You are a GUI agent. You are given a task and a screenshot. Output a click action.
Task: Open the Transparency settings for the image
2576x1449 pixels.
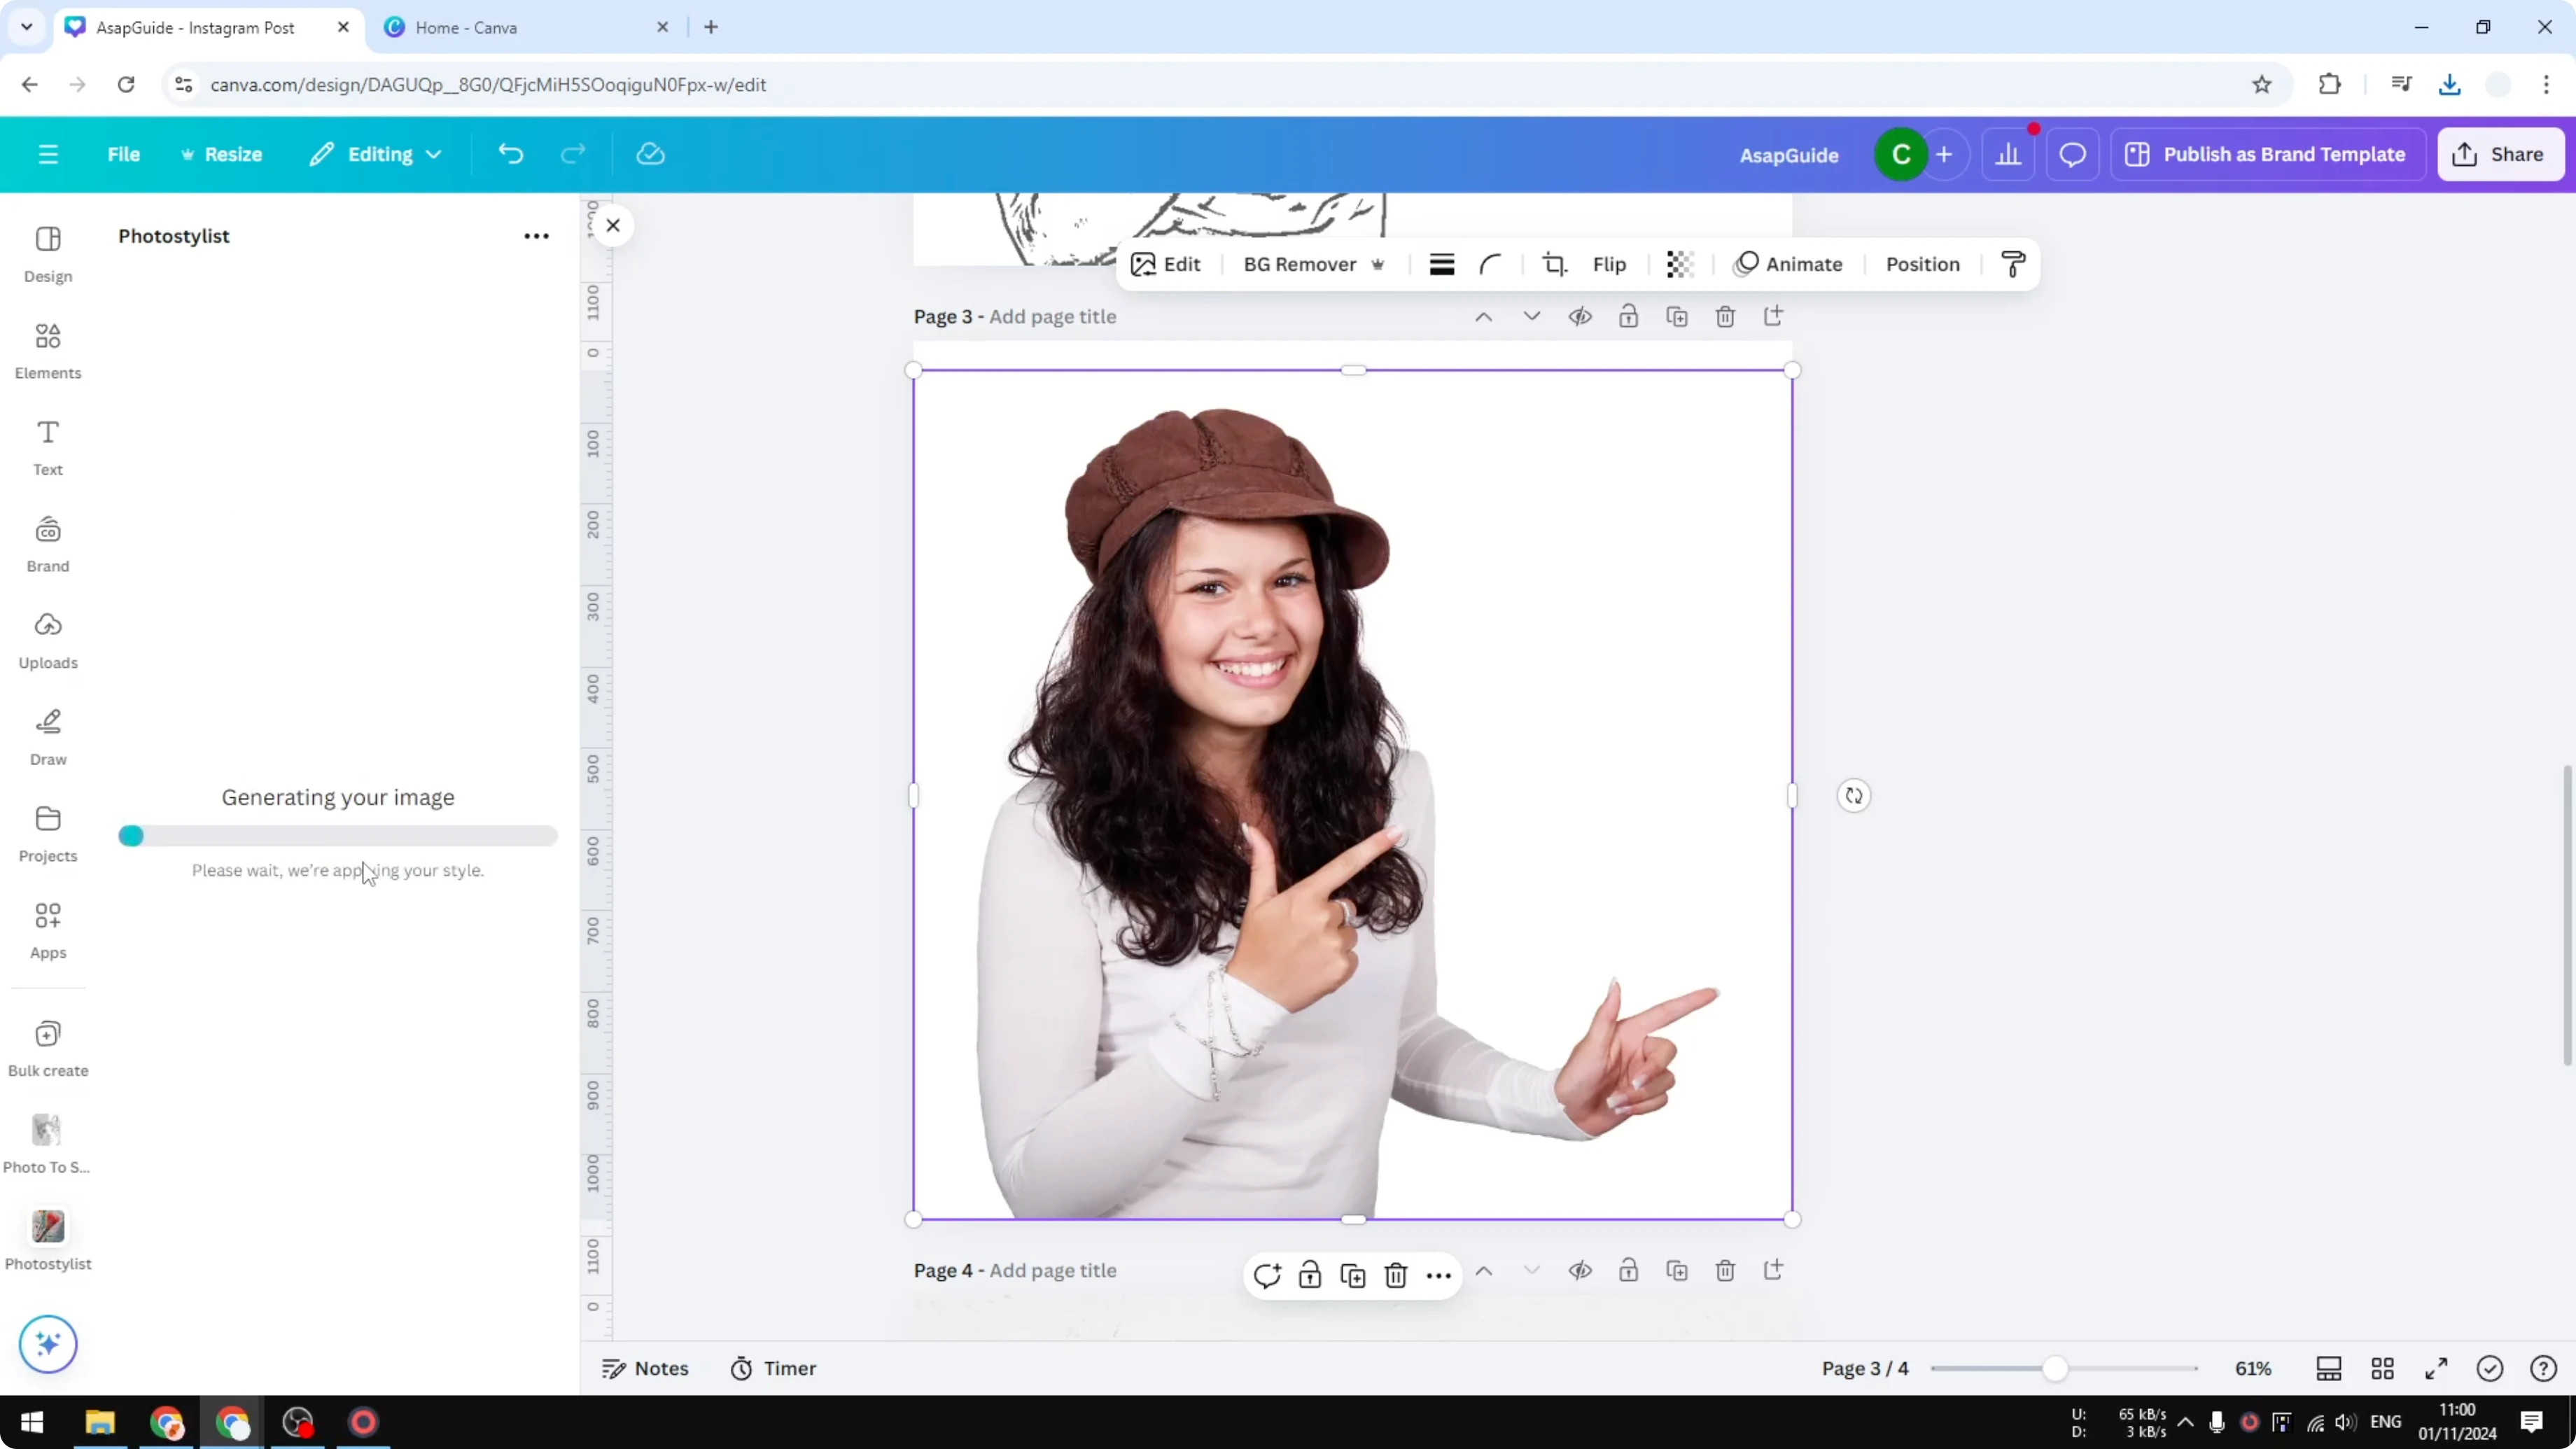1678,264
